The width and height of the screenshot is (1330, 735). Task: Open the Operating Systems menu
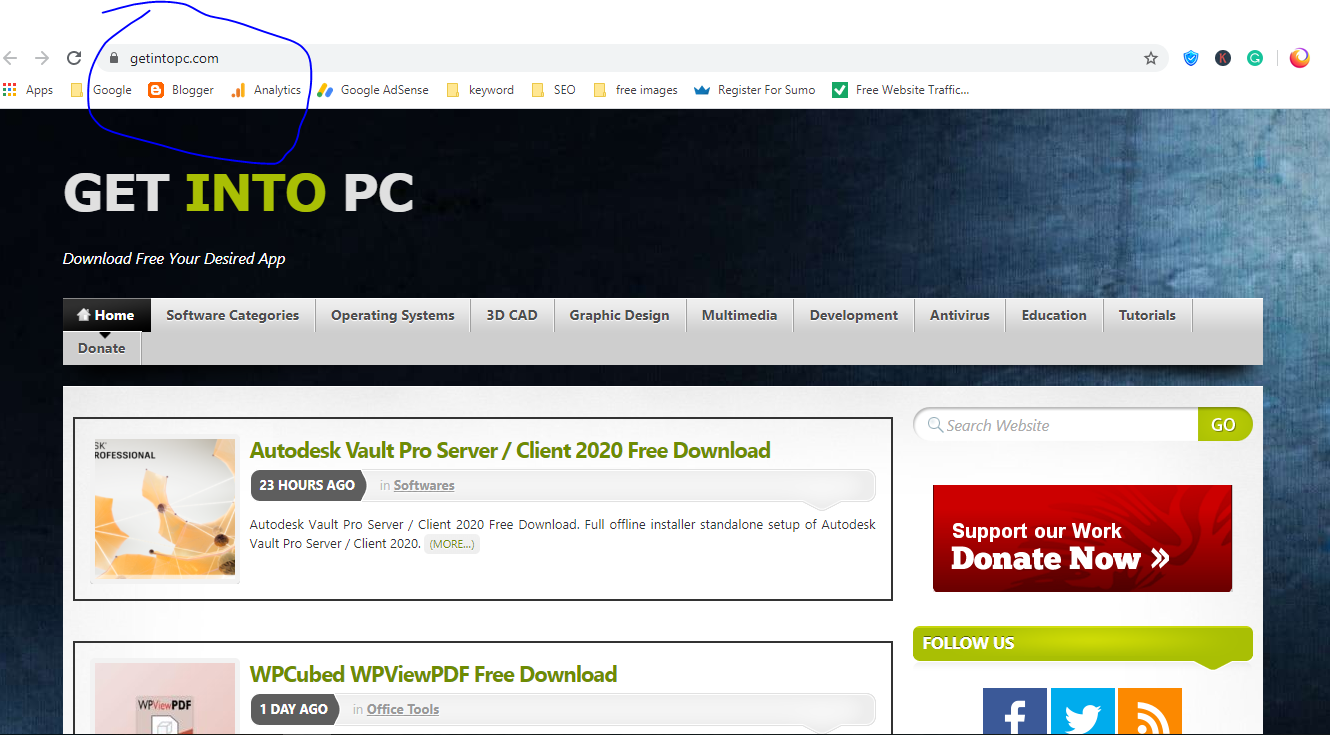pos(393,315)
